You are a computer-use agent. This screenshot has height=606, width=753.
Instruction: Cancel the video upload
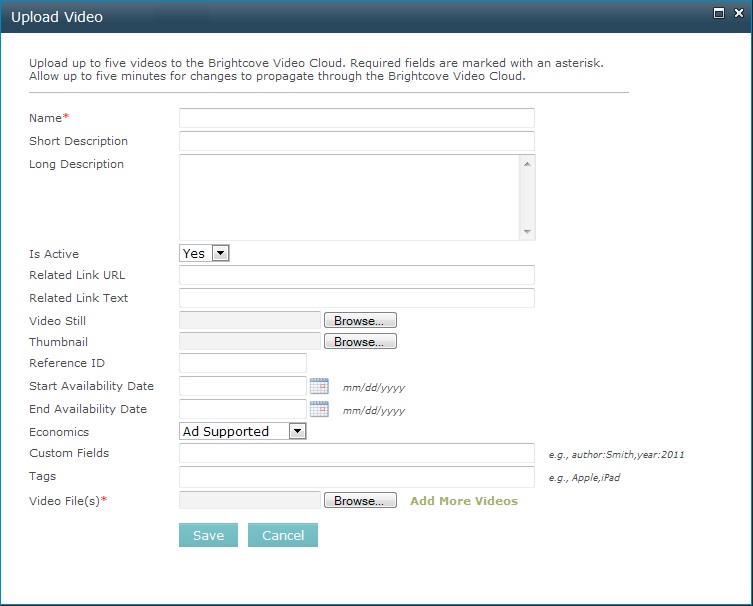coord(283,535)
